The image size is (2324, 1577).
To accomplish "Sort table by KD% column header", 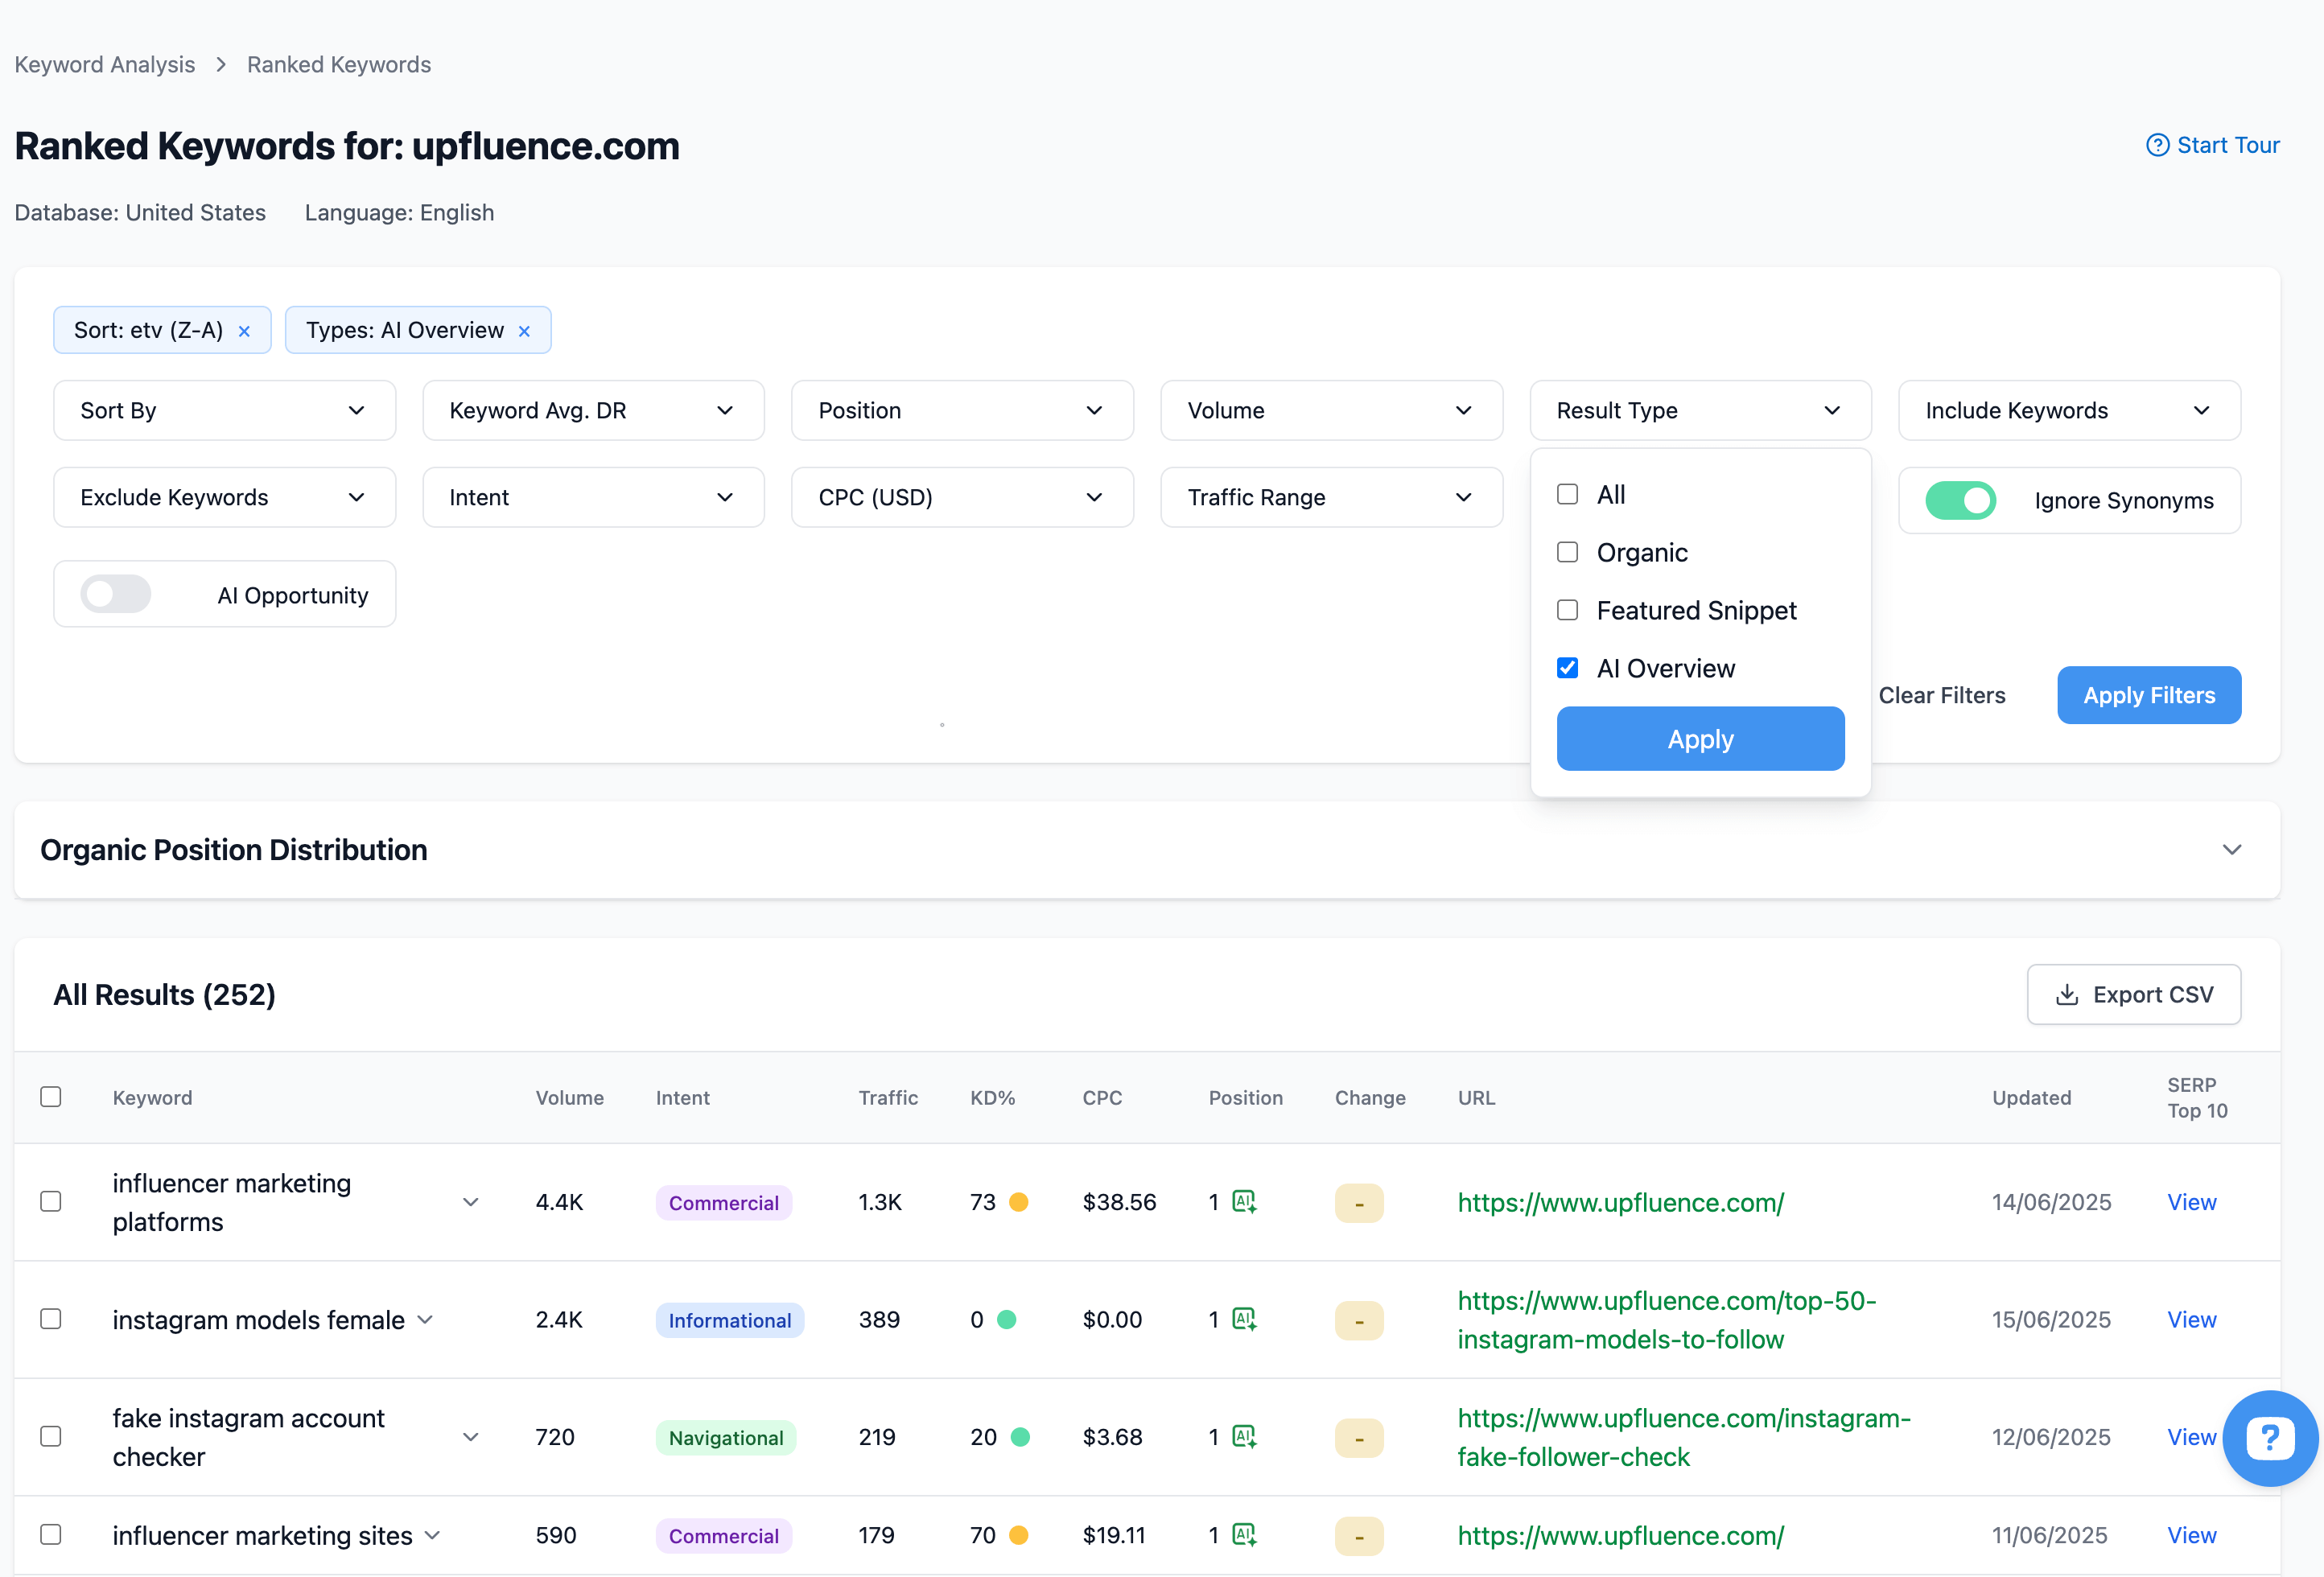I will (x=992, y=1097).
